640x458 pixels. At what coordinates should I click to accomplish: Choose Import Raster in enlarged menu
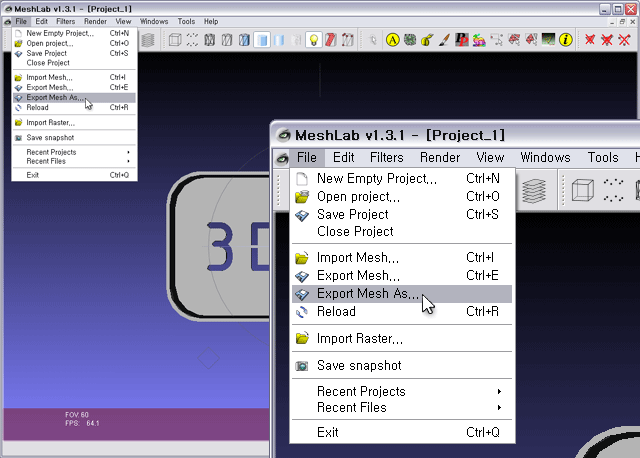tap(402, 338)
